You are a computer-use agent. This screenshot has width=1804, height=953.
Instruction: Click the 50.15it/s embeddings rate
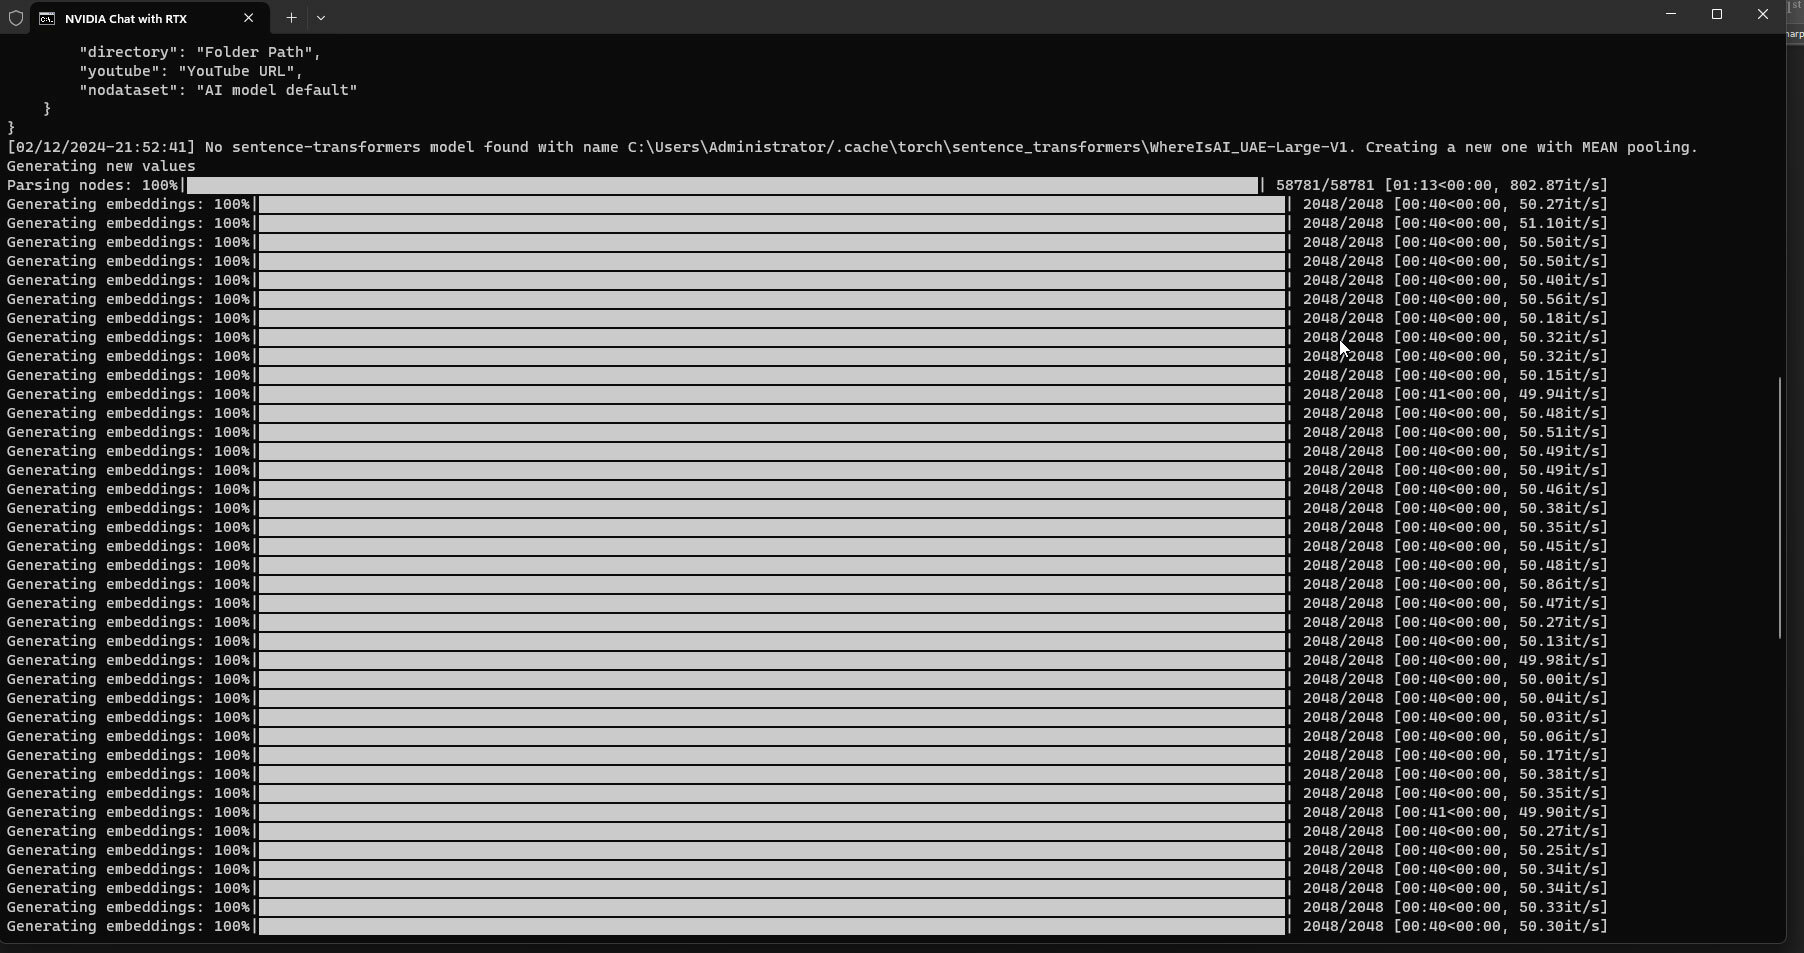(1559, 375)
